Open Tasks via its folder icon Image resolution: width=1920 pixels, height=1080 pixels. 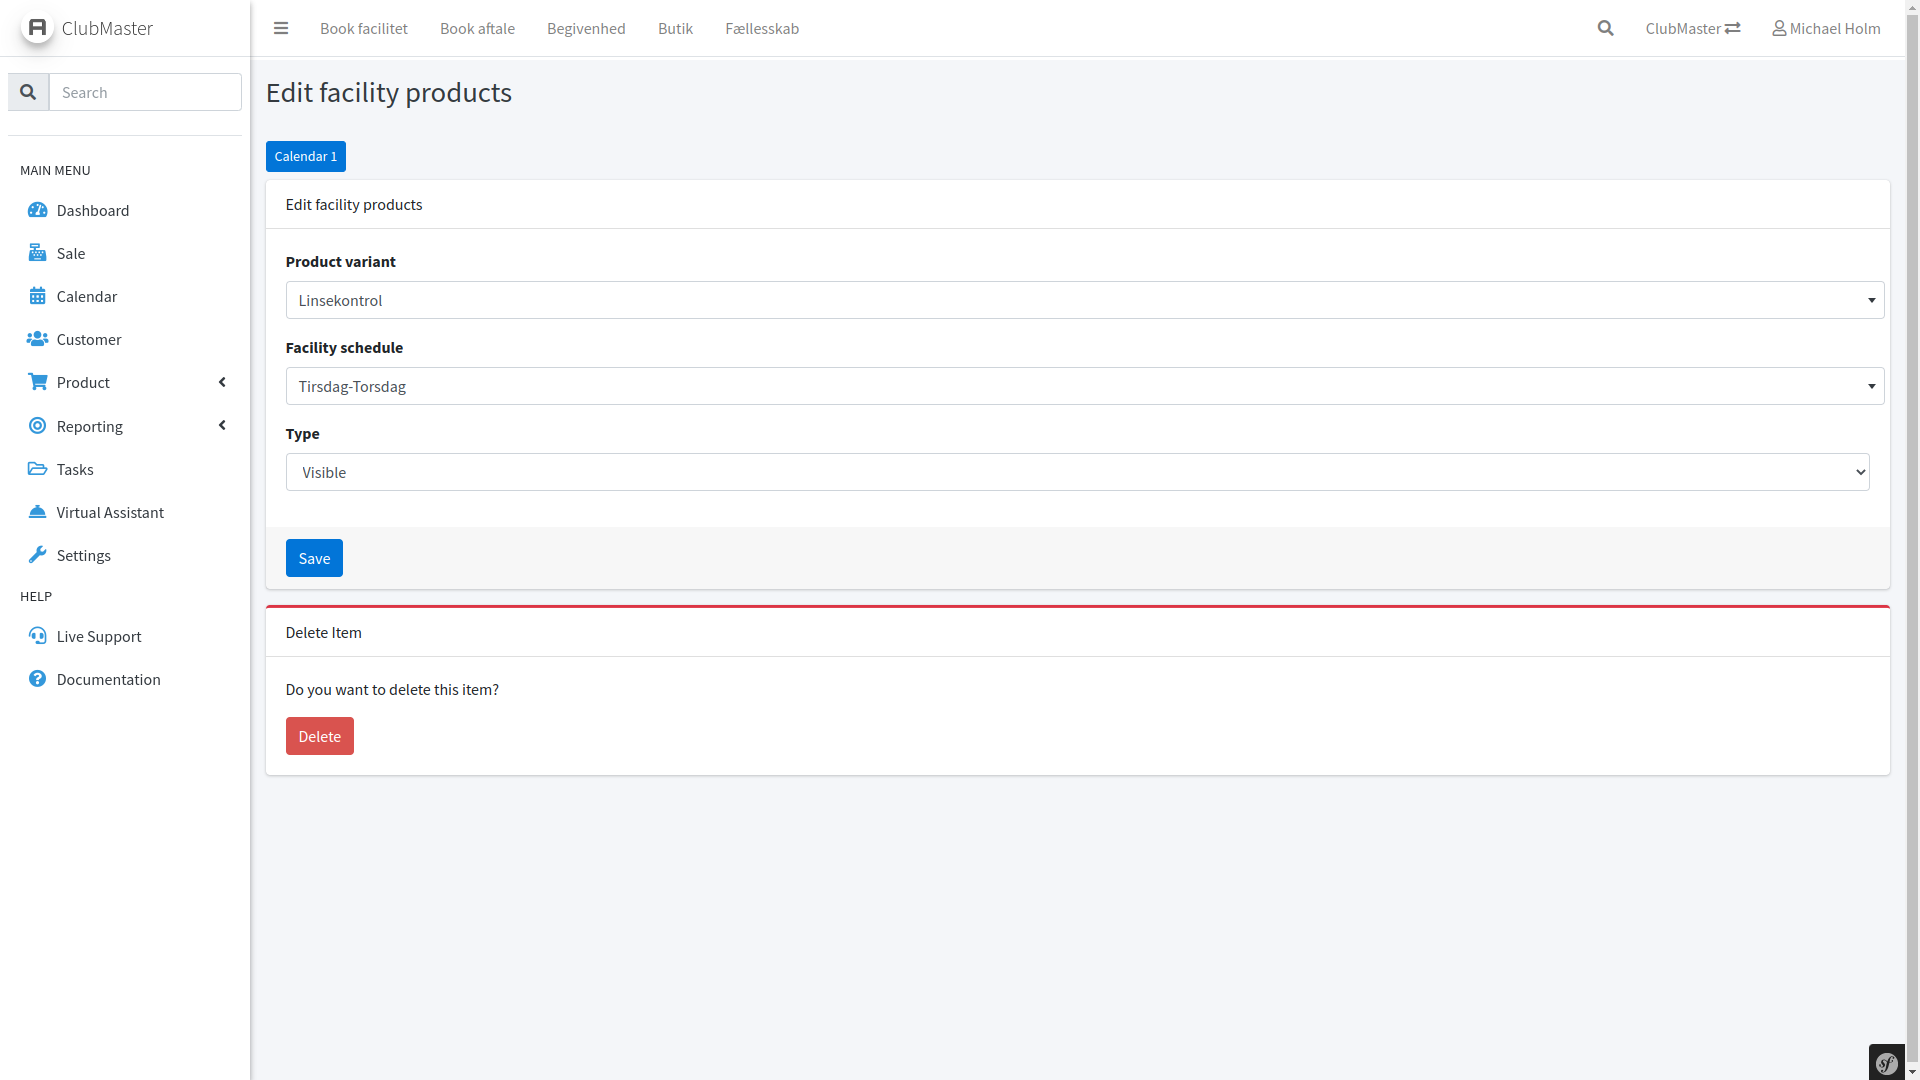tap(37, 469)
